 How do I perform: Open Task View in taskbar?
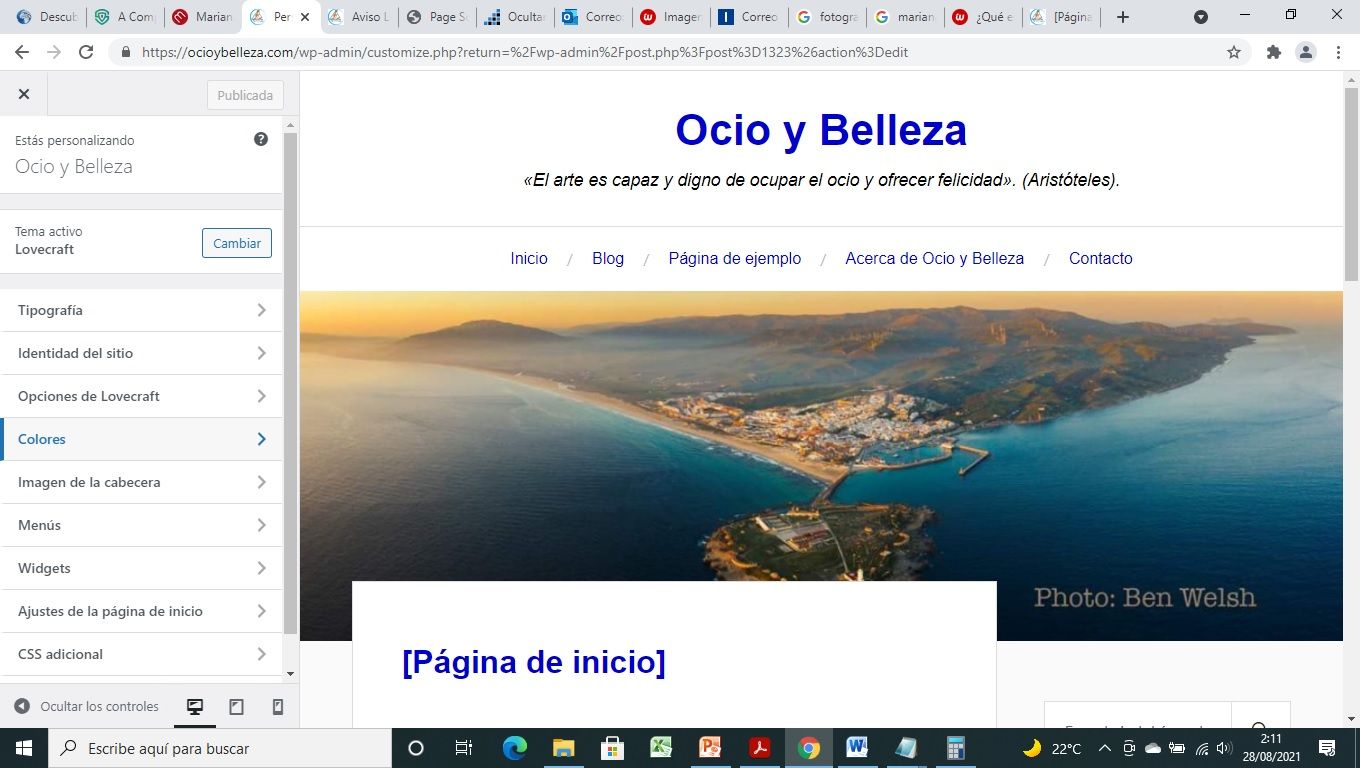coord(464,748)
